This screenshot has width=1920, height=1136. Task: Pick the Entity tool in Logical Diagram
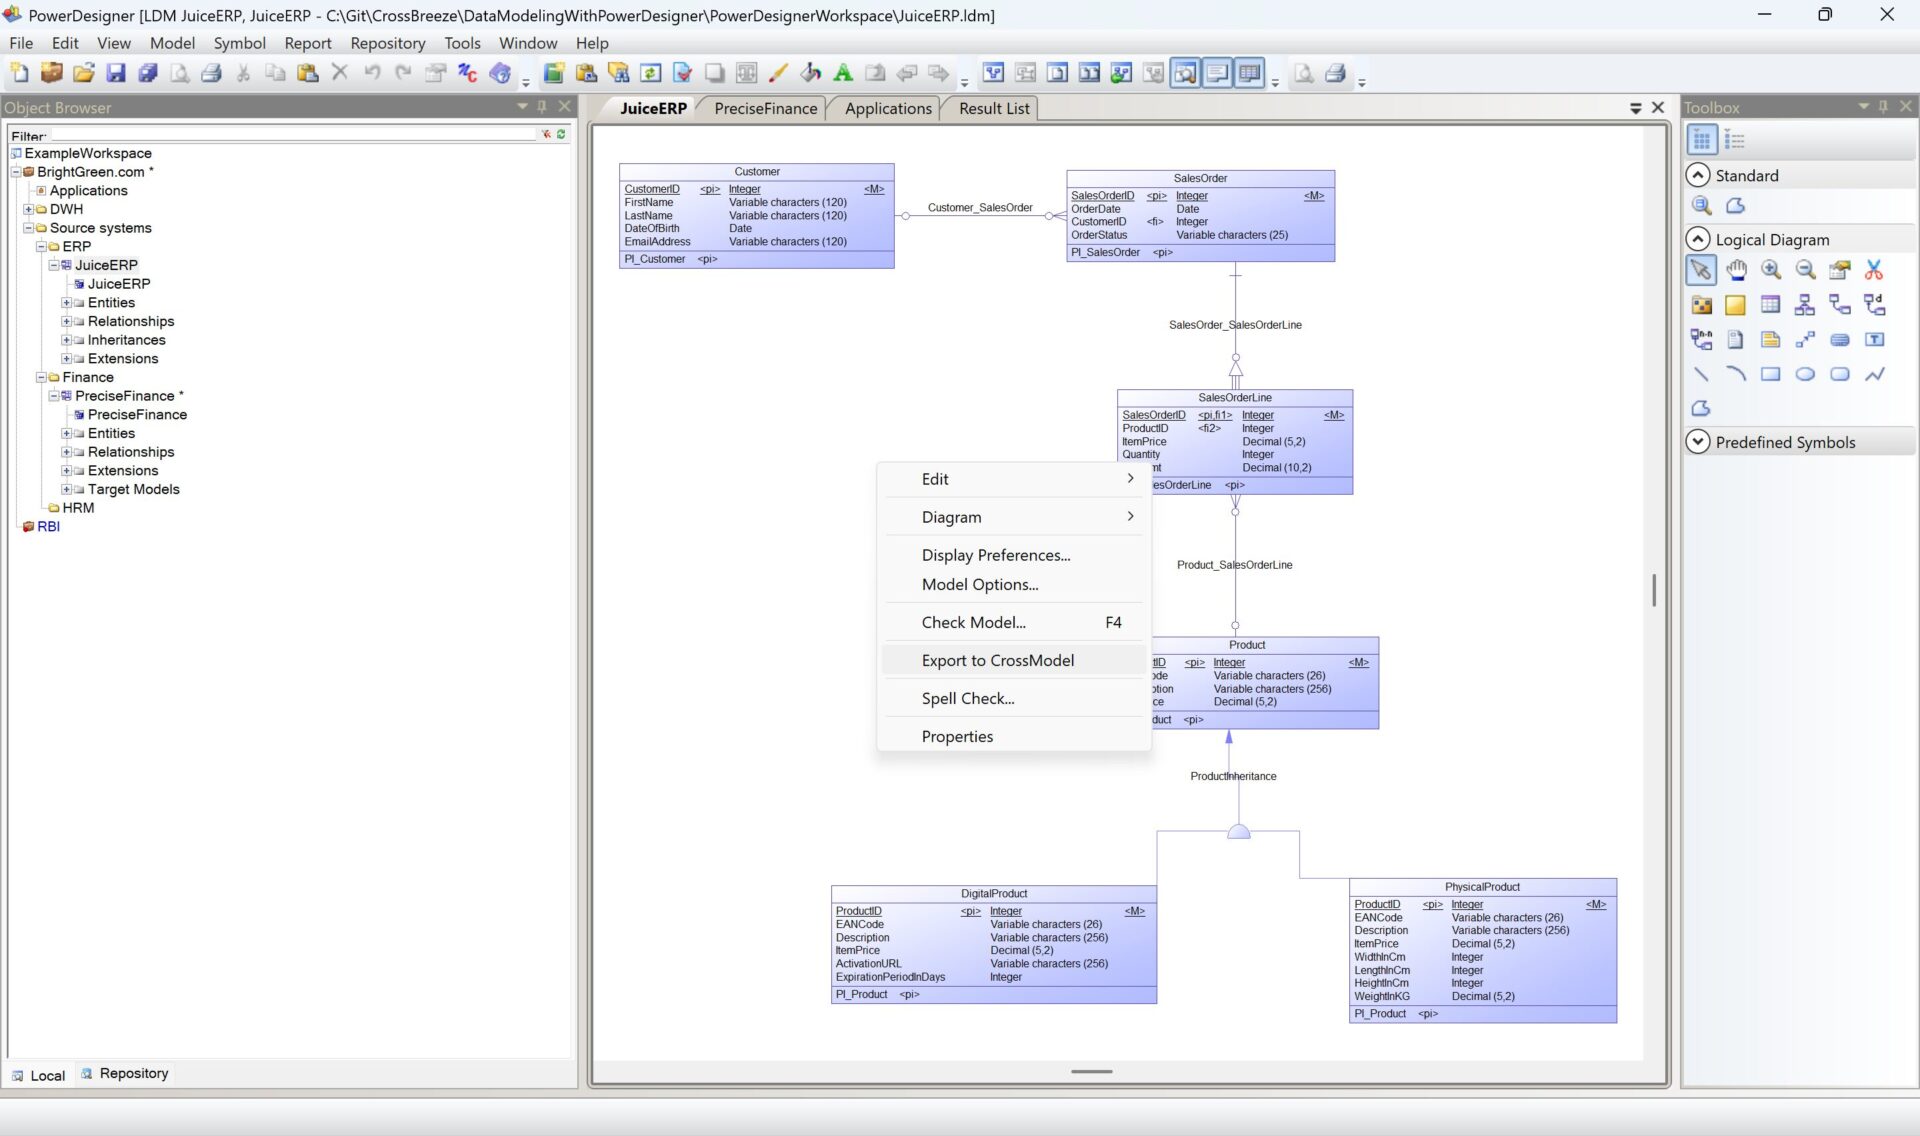(x=1770, y=305)
